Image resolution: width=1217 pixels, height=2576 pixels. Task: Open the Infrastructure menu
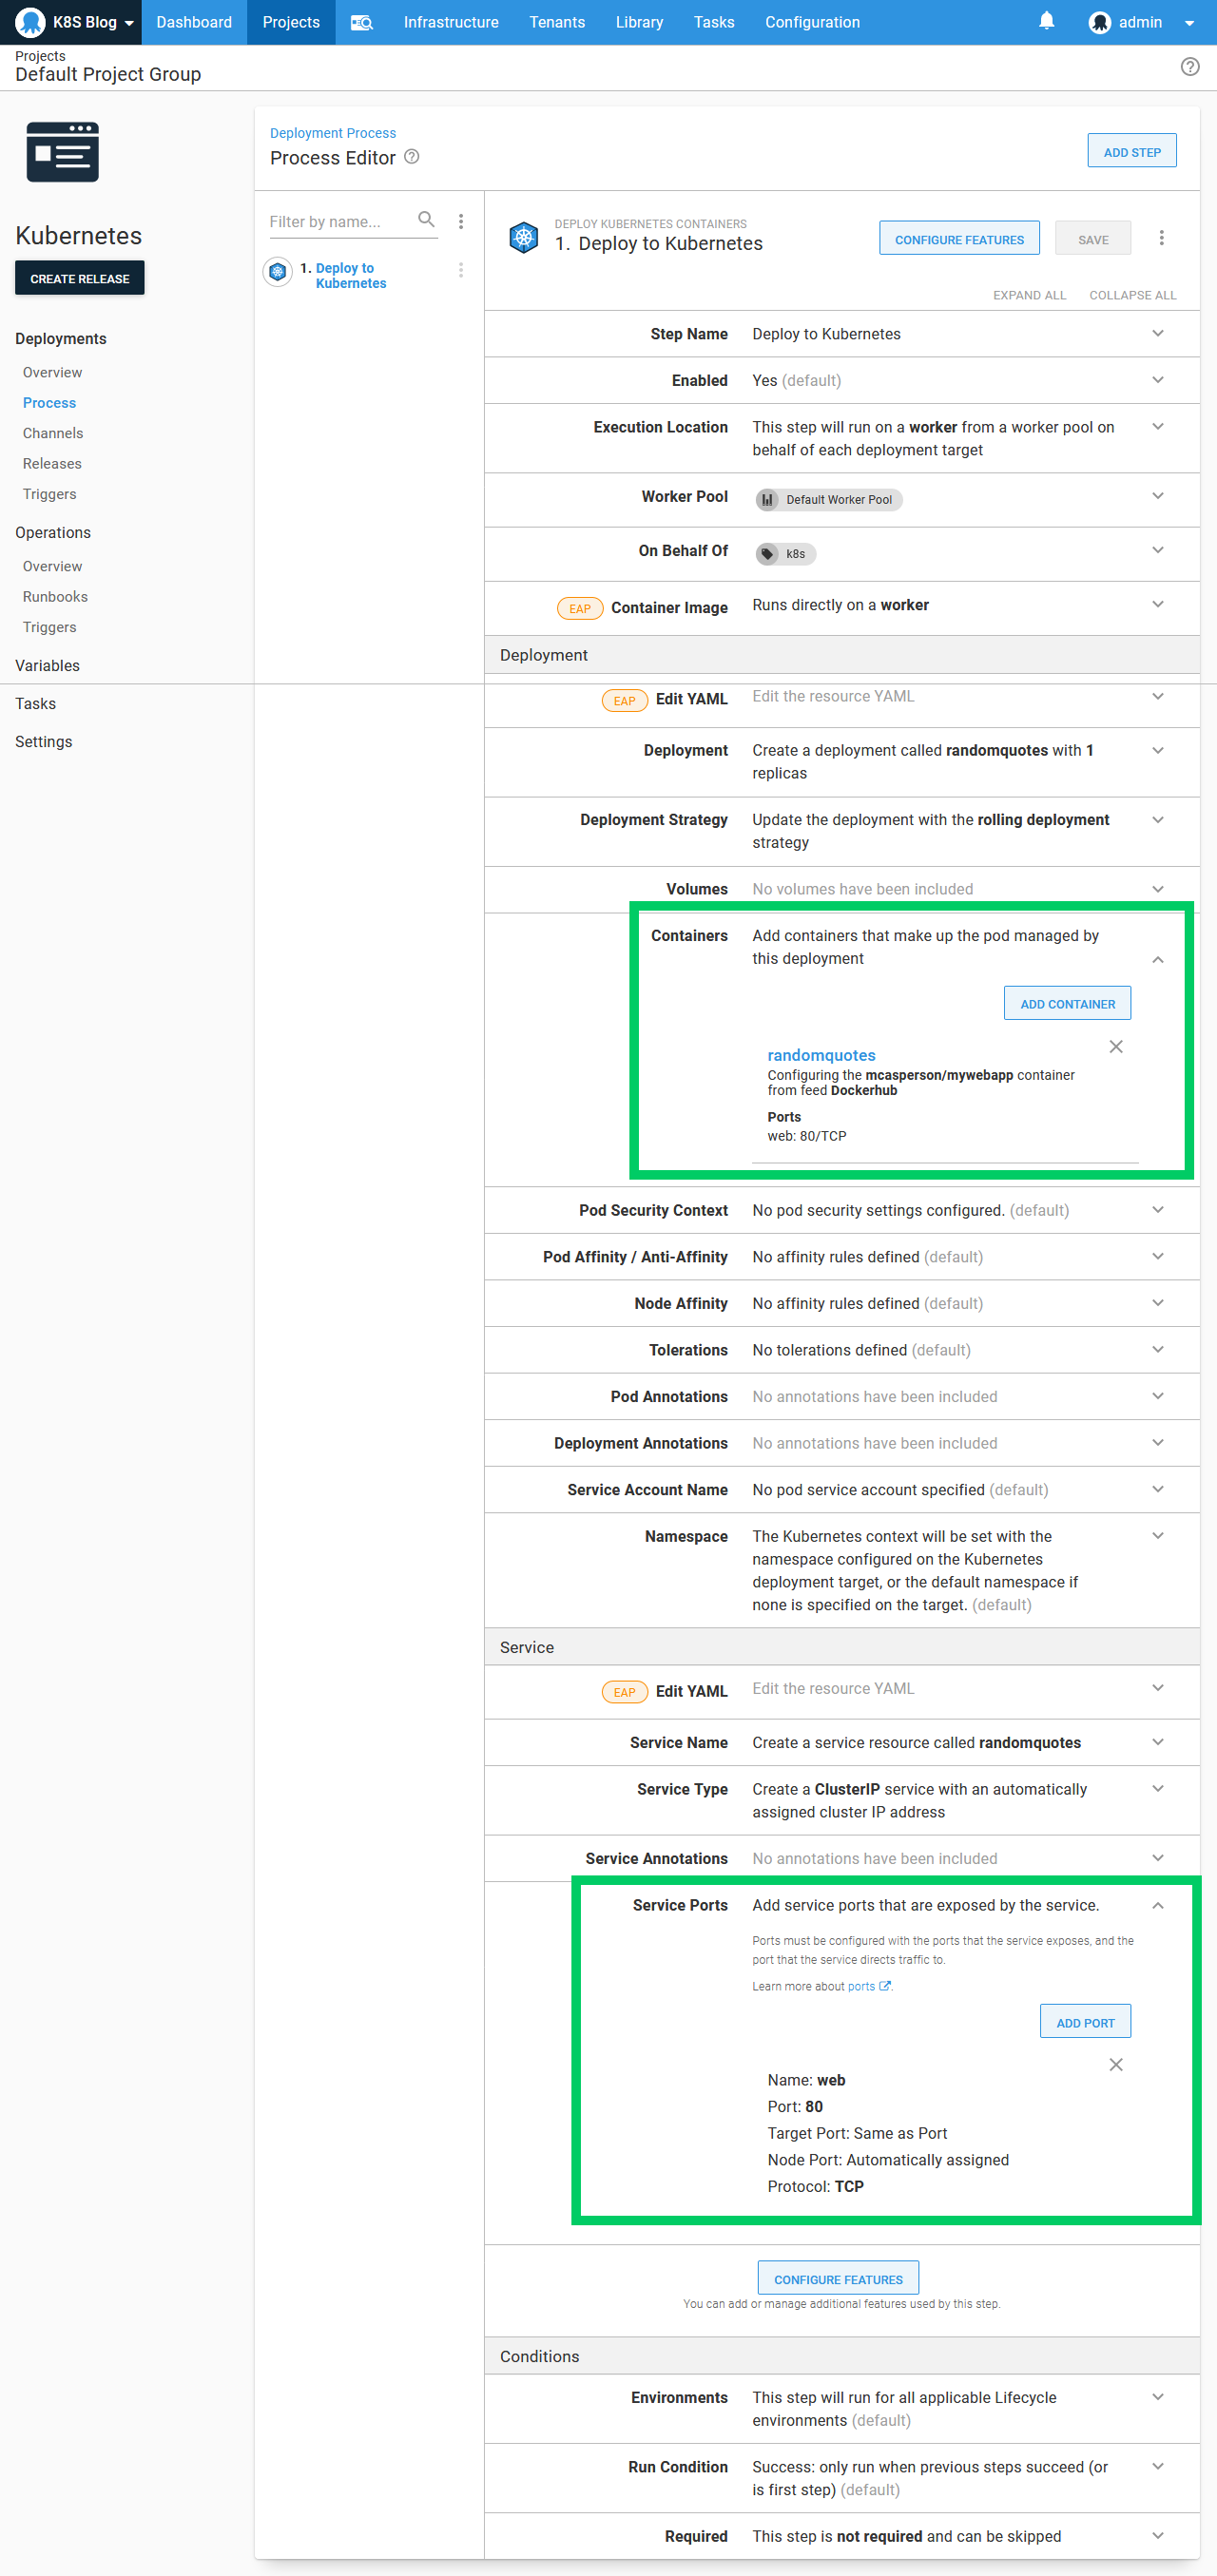point(450,22)
